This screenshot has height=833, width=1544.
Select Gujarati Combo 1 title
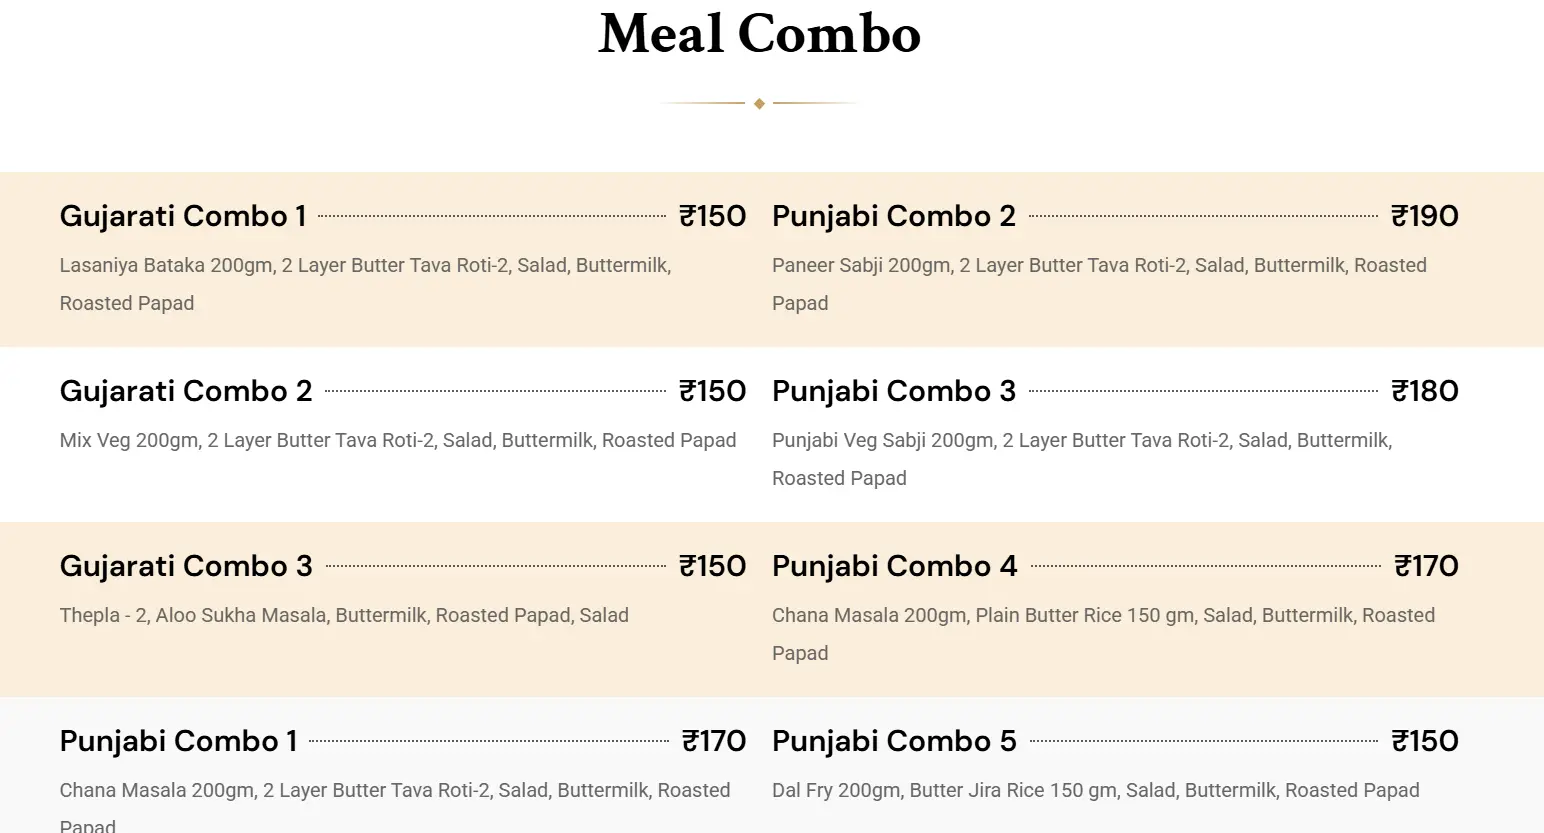[x=183, y=216]
